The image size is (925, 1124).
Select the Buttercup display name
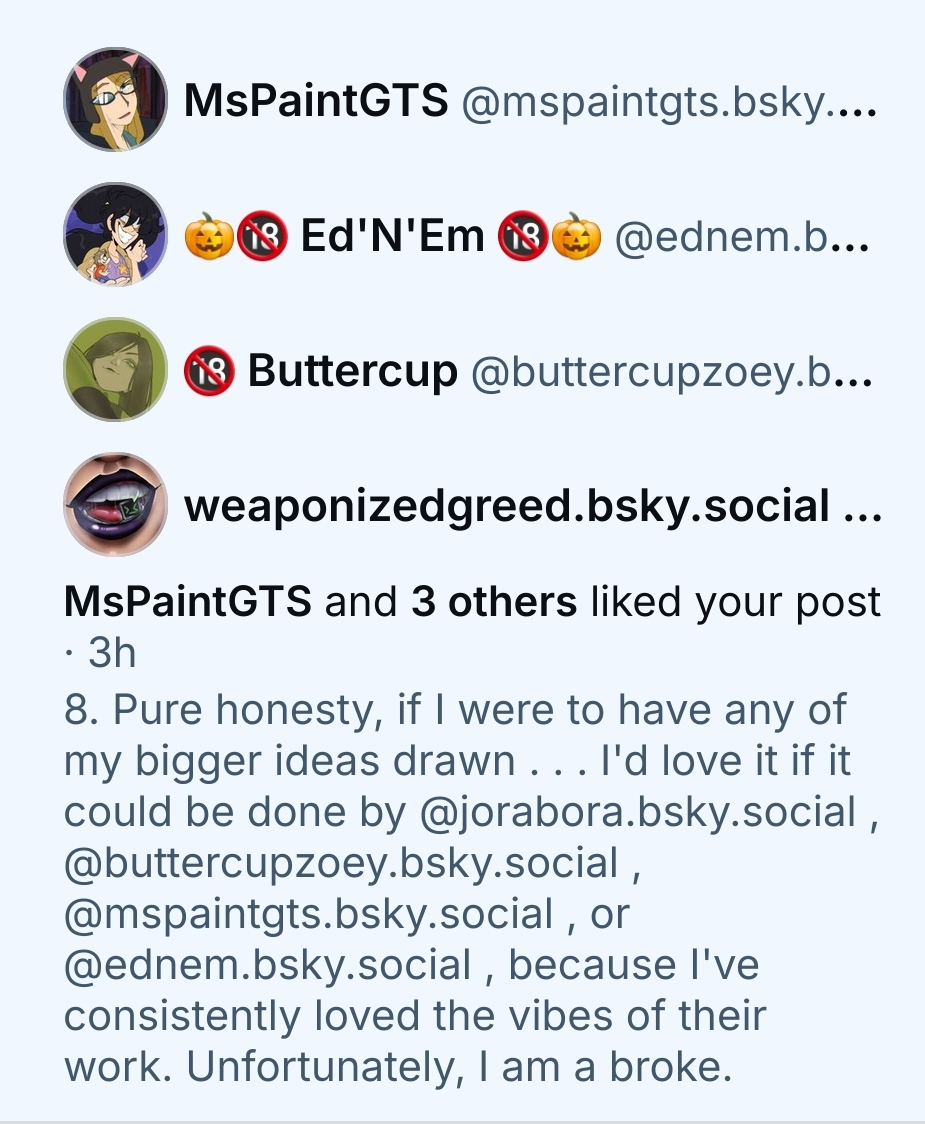click(x=352, y=371)
